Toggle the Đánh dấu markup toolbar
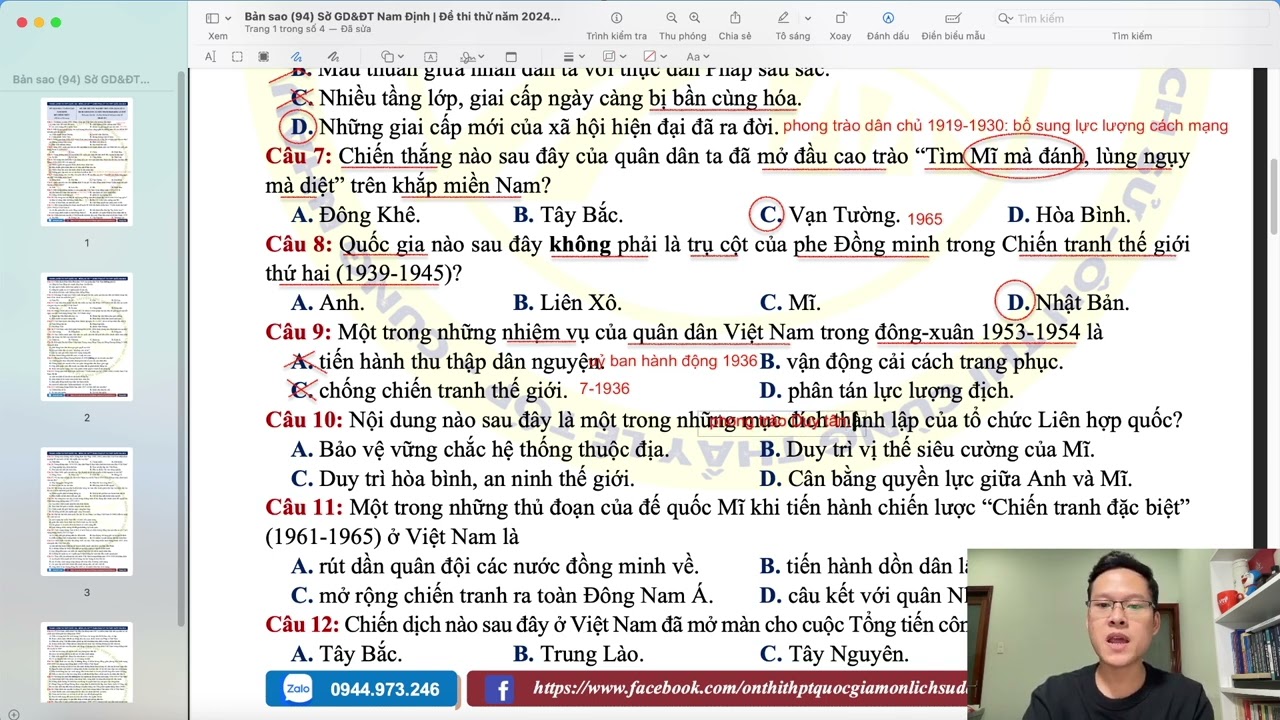1280x720 pixels. tap(888, 18)
